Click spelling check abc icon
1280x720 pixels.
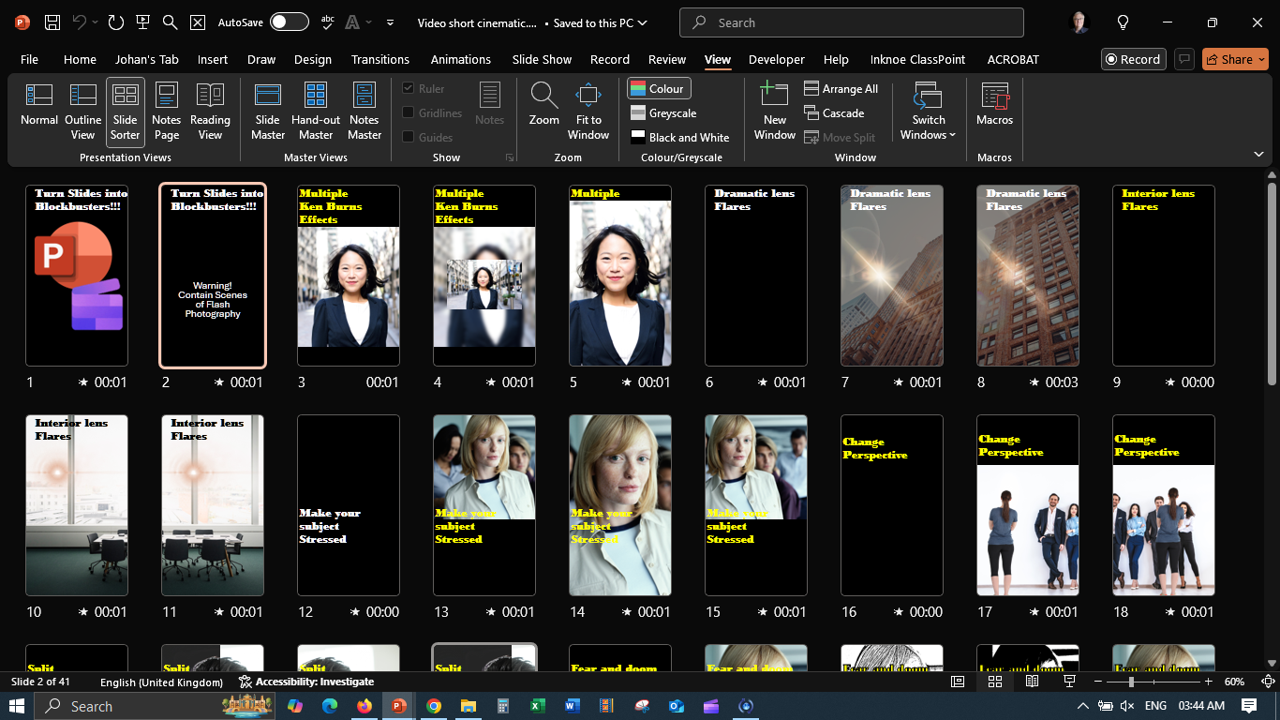[327, 22]
